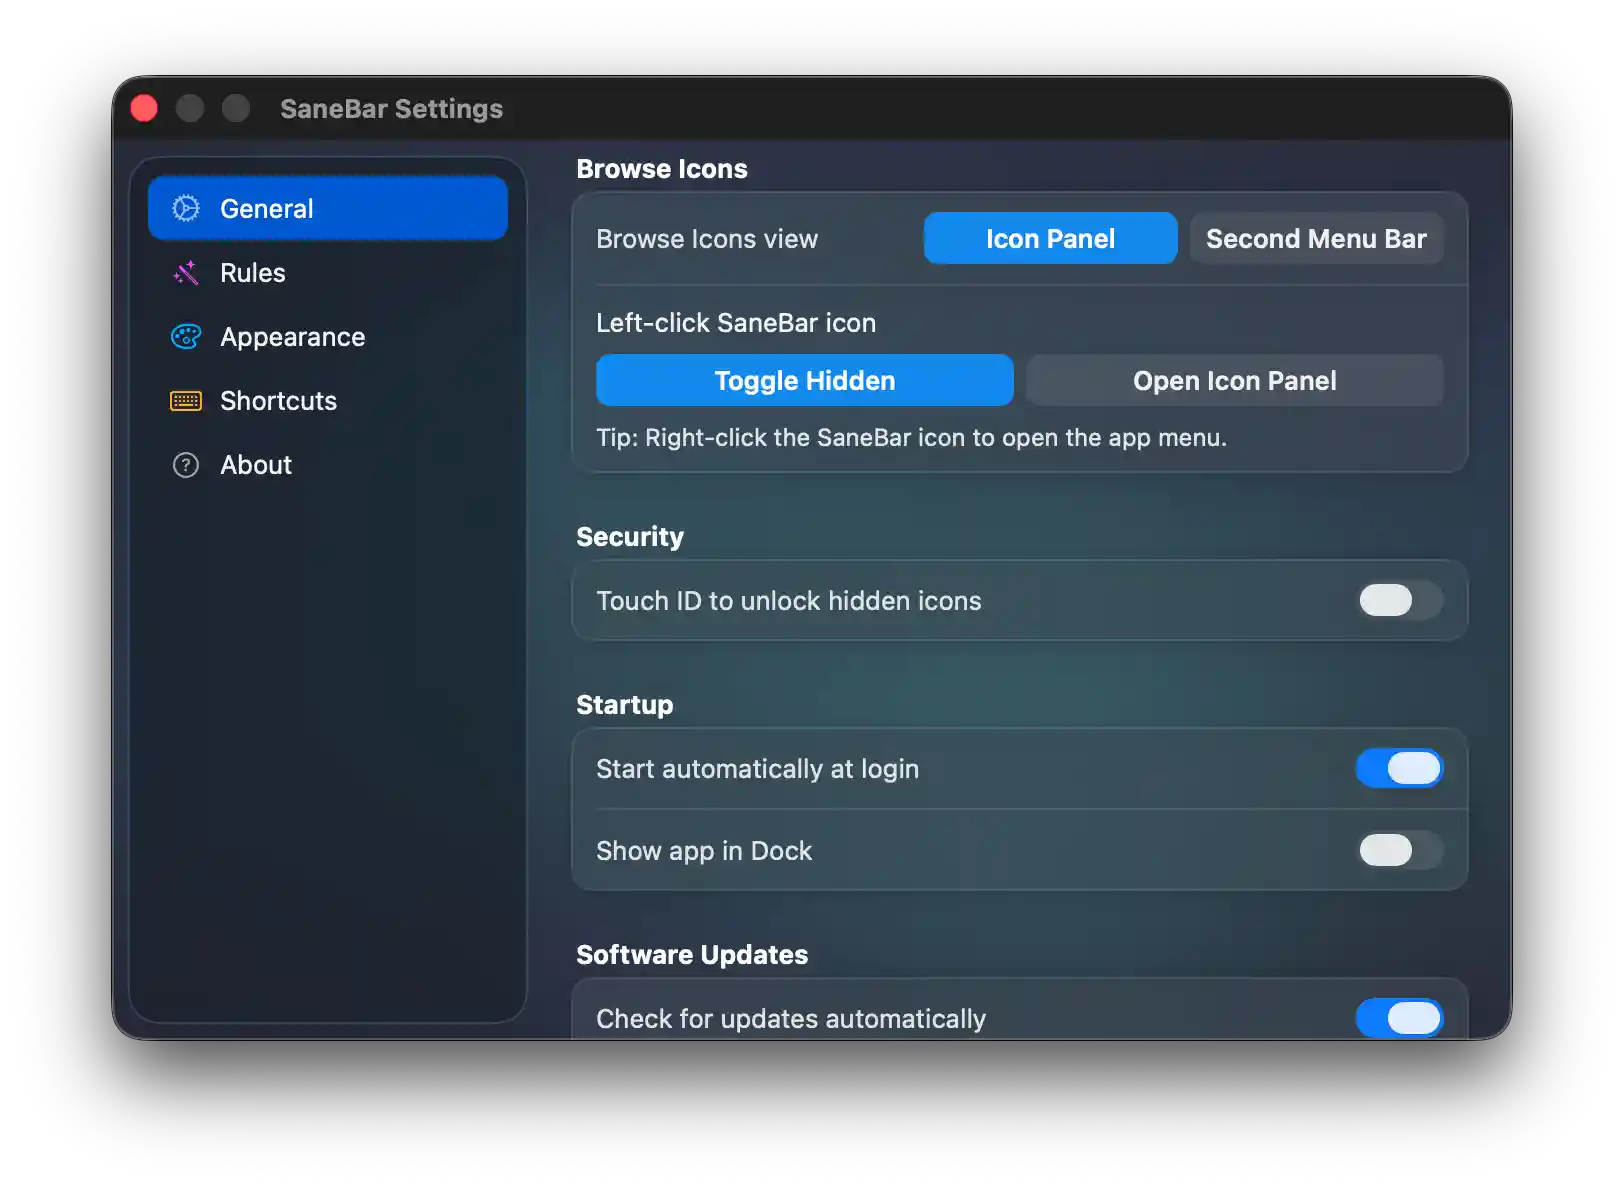
Task: Disable Start automatically at login
Action: pyautogui.click(x=1400, y=768)
